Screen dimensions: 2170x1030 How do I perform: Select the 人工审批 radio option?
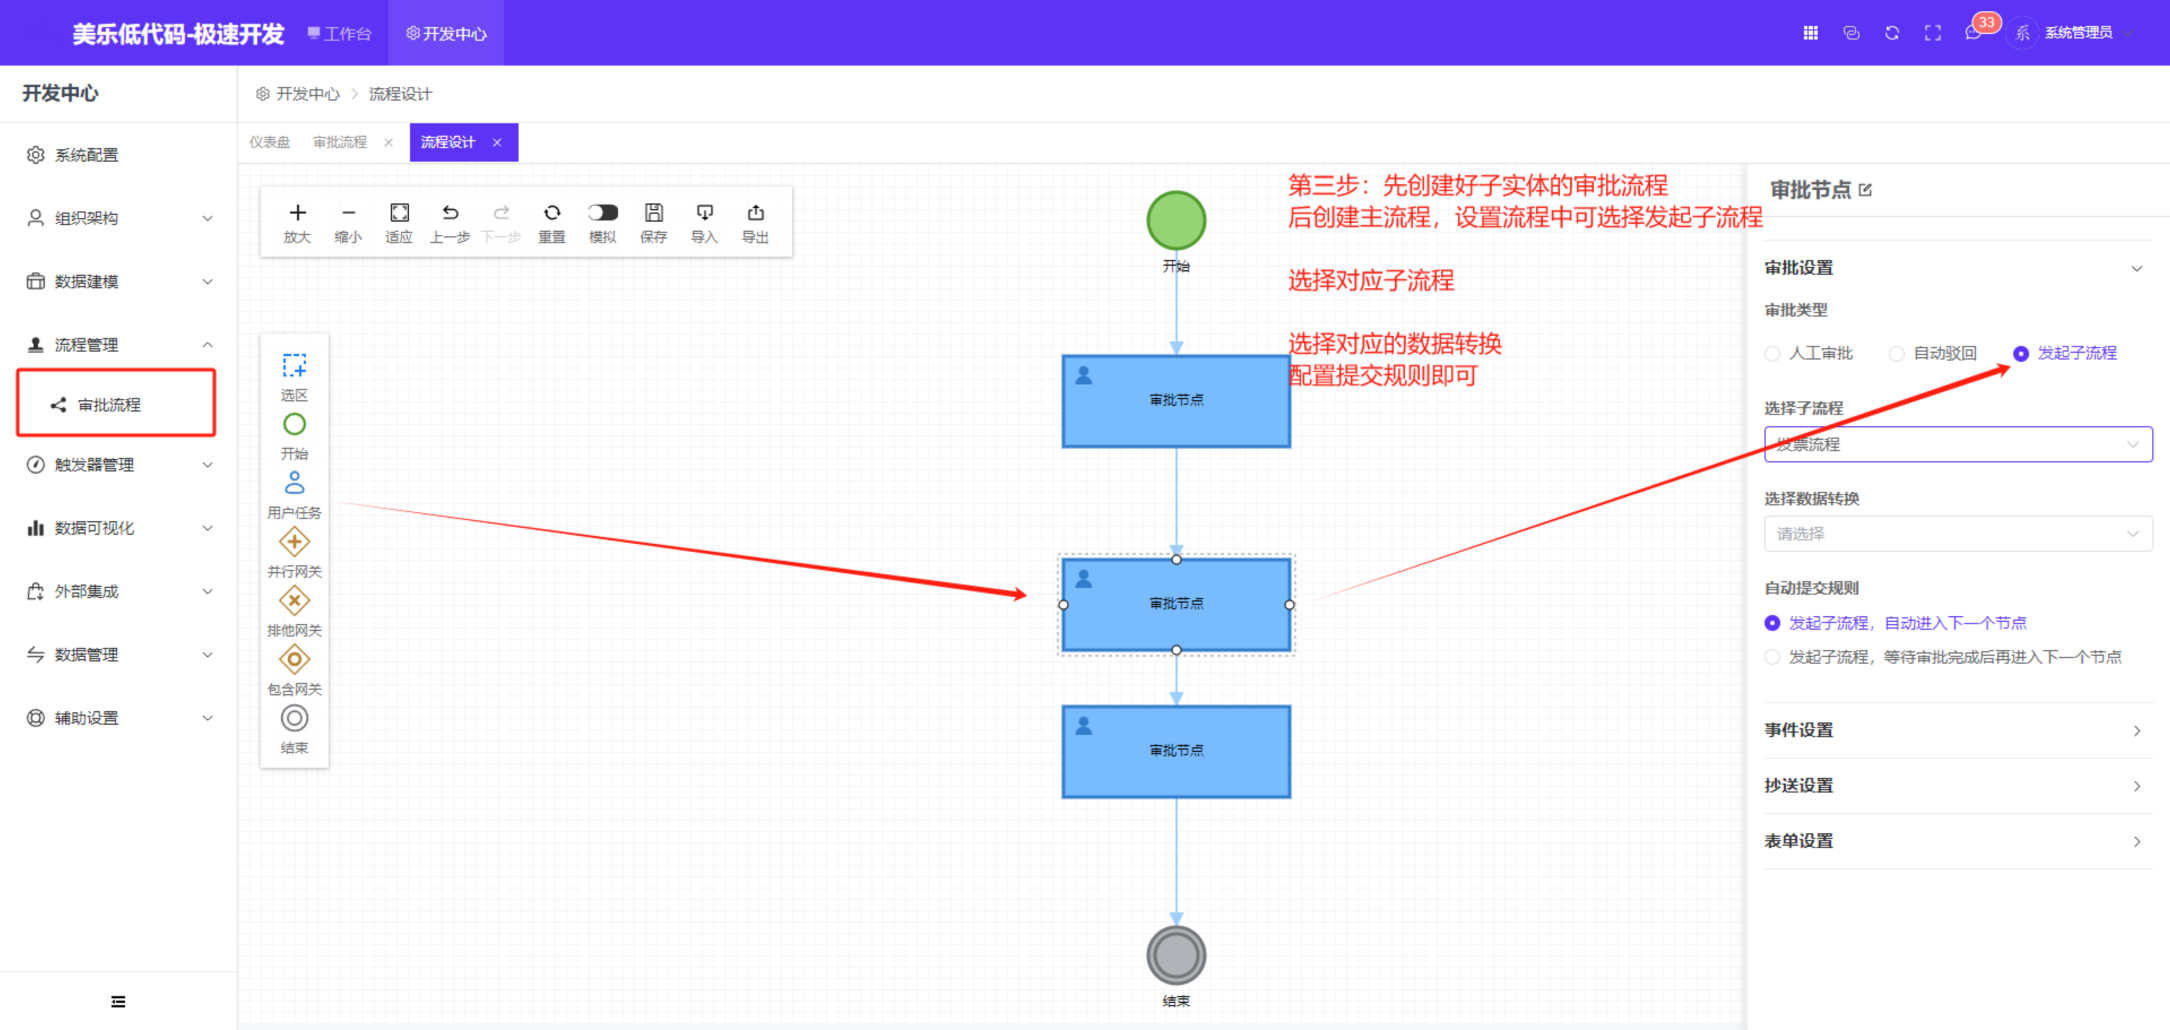(1773, 354)
